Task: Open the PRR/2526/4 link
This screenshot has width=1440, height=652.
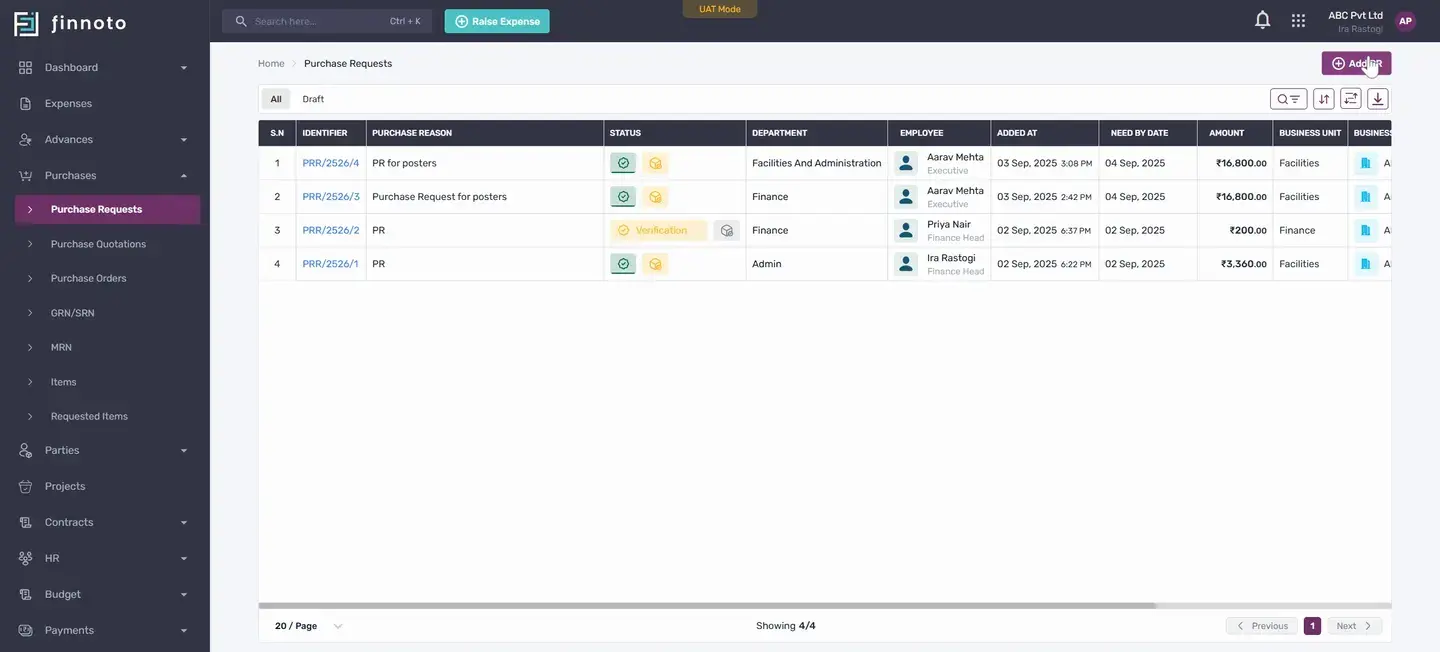Action: (331, 163)
